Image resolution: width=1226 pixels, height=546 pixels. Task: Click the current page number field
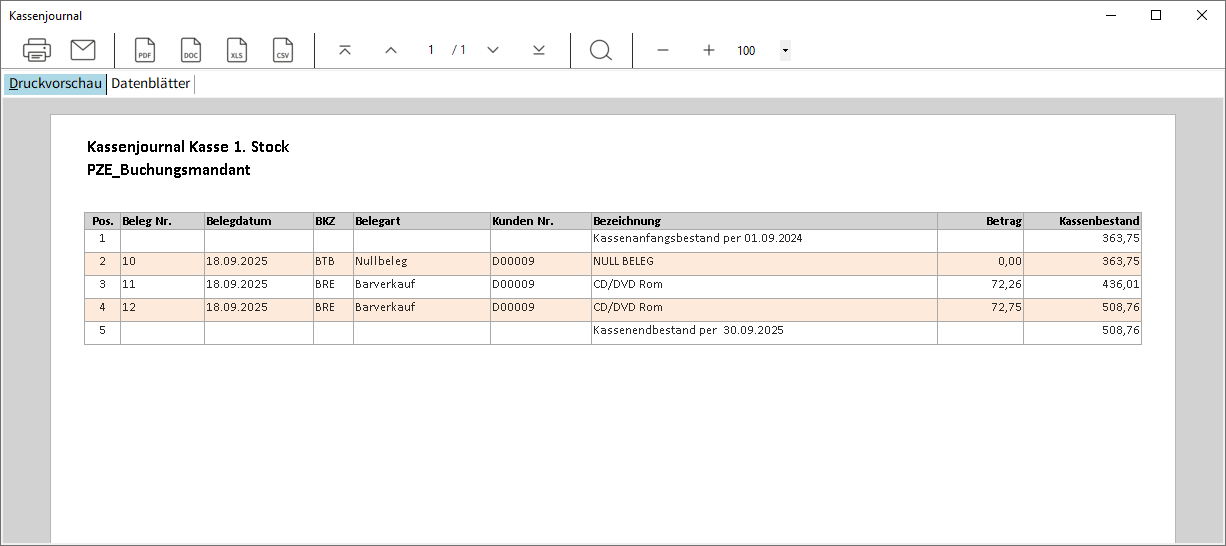pyautogui.click(x=431, y=50)
